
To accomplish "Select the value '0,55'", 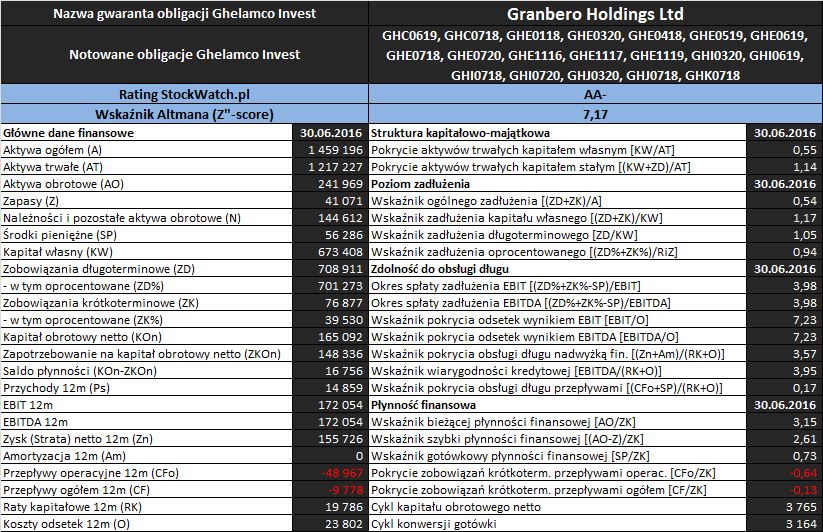I will coord(805,150).
